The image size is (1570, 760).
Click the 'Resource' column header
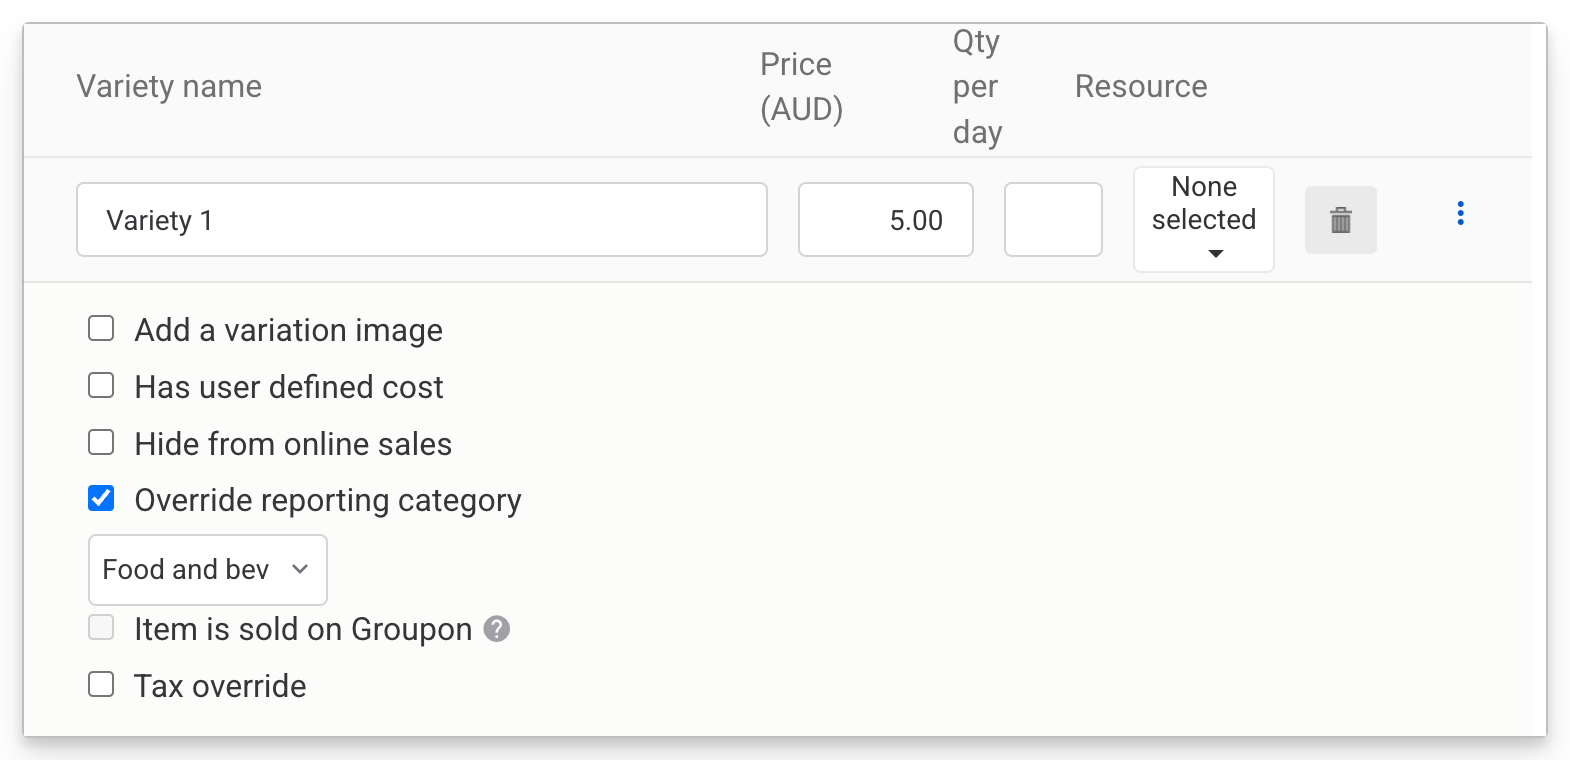coord(1141,87)
